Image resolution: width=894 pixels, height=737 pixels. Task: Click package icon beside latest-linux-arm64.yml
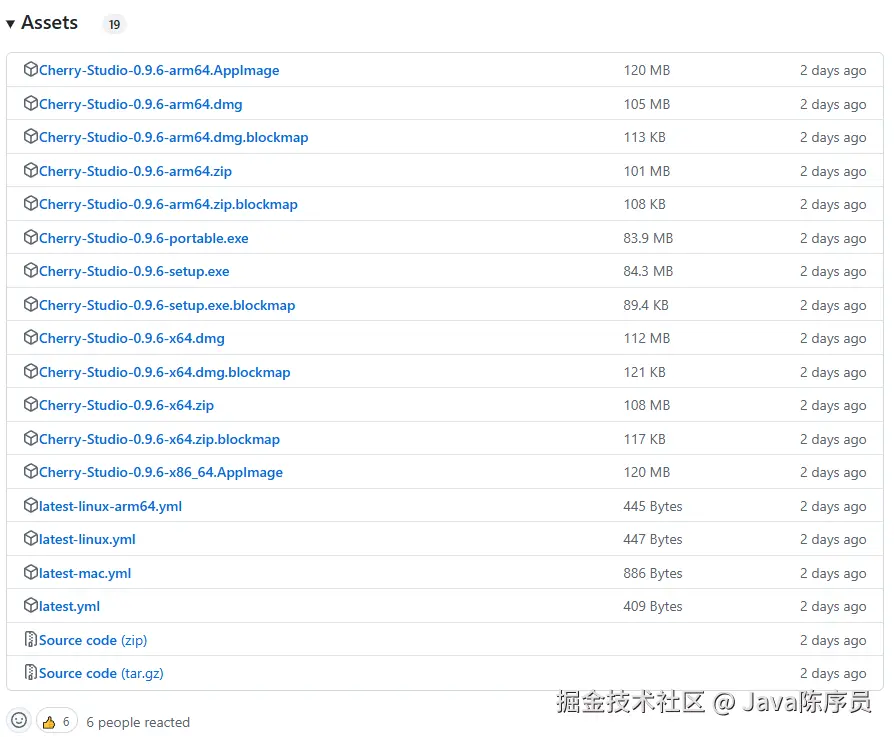pos(30,505)
